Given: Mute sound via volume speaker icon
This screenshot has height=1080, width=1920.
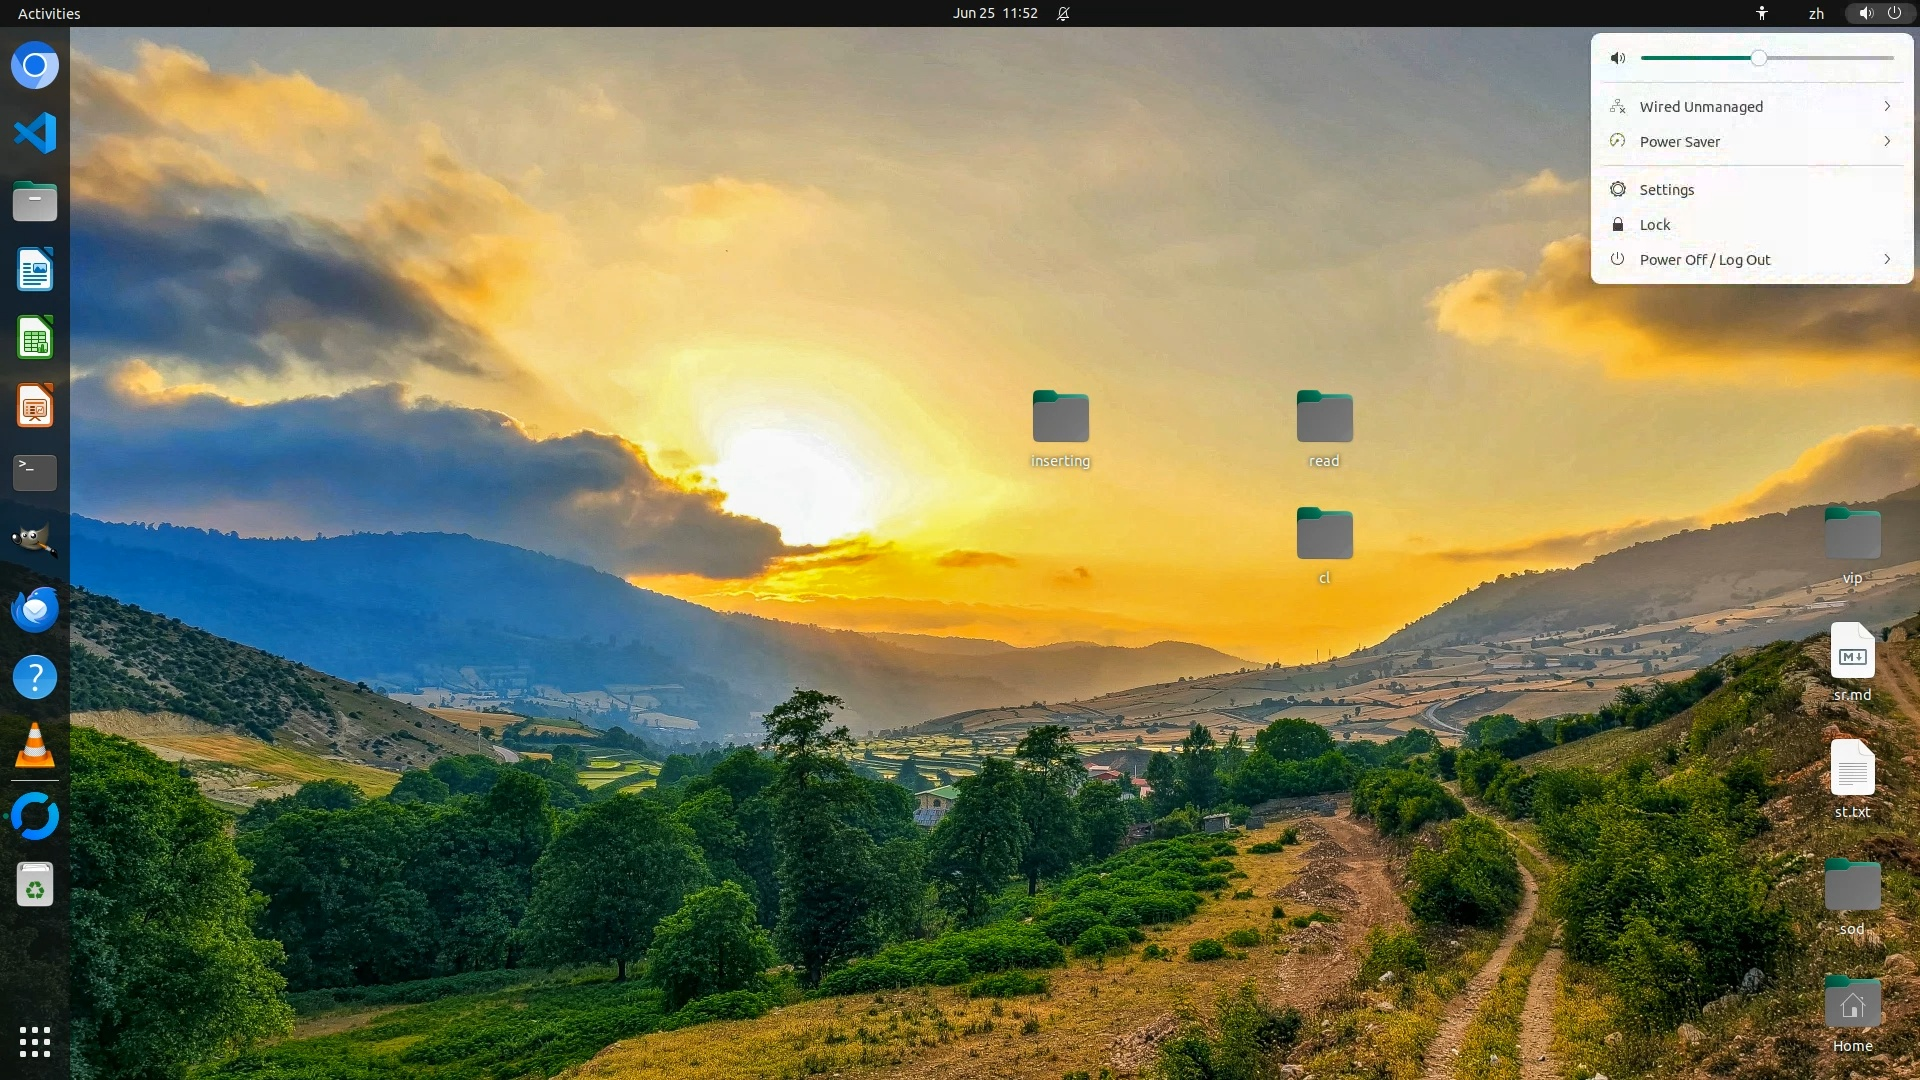Looking at the screenshot, I should [1617, 58].
